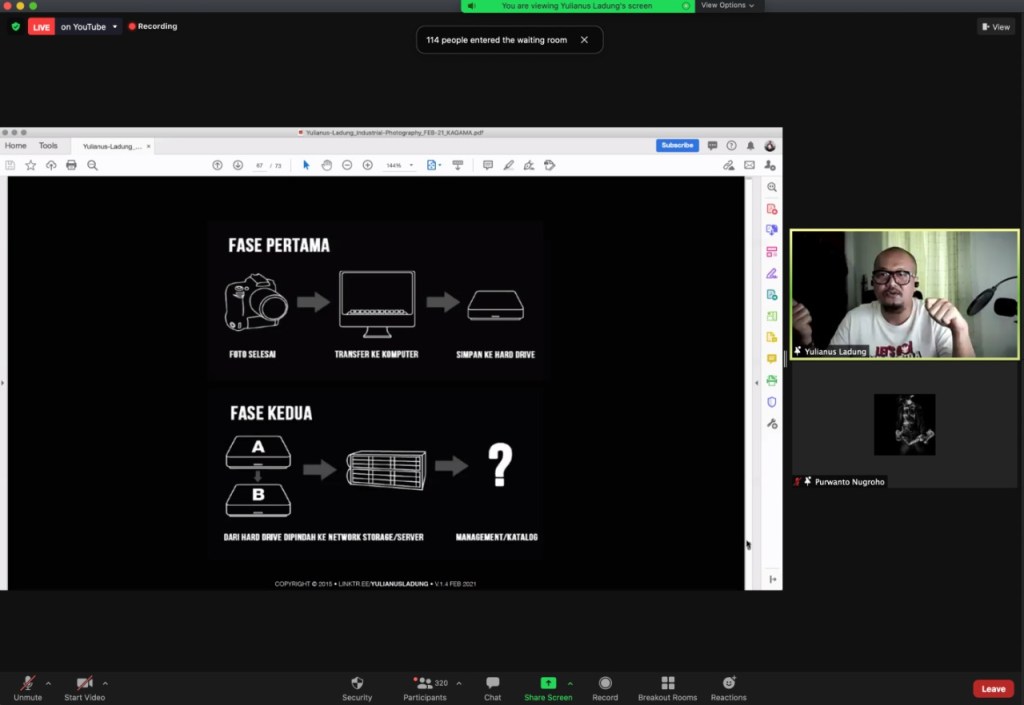Dismiss the waiting room notification

coord(584,40)
